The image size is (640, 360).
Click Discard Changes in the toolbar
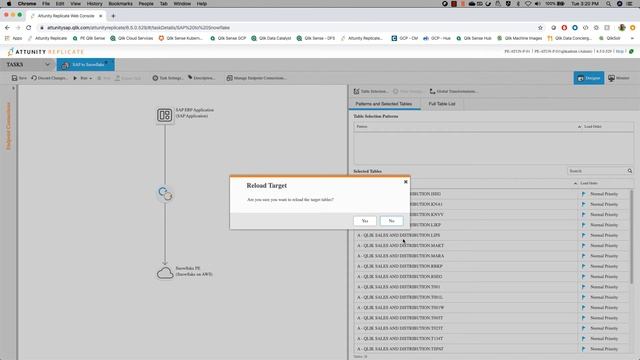[x=49, y=78]
